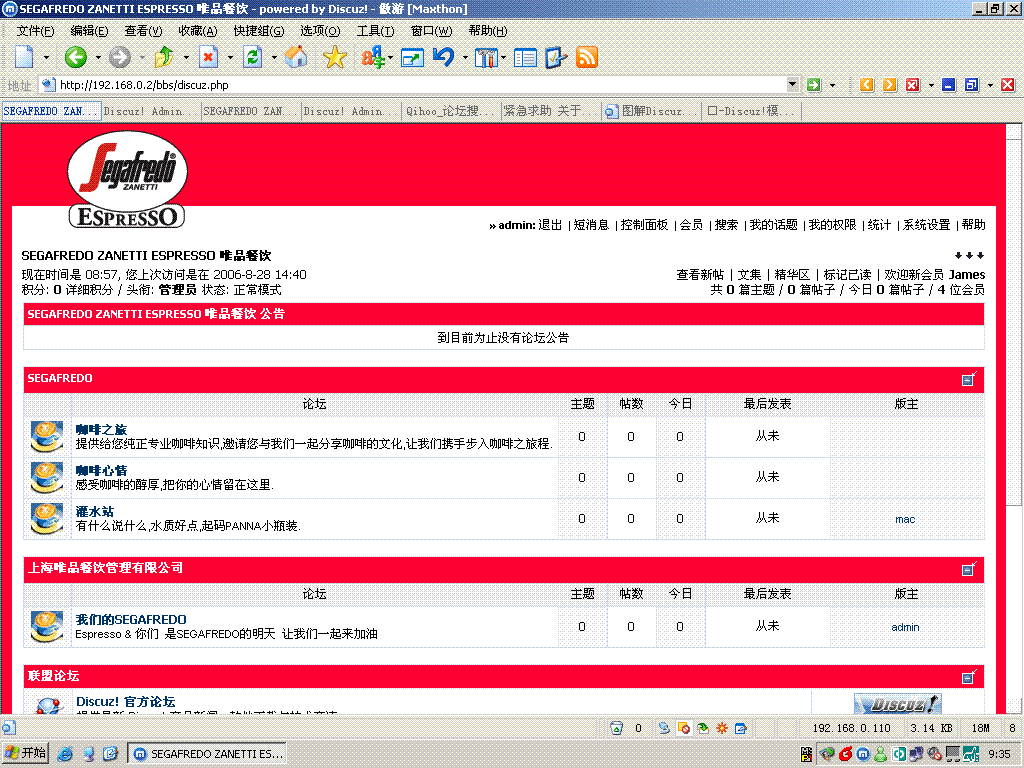Click the New page toolbar icon

[24, 57]
